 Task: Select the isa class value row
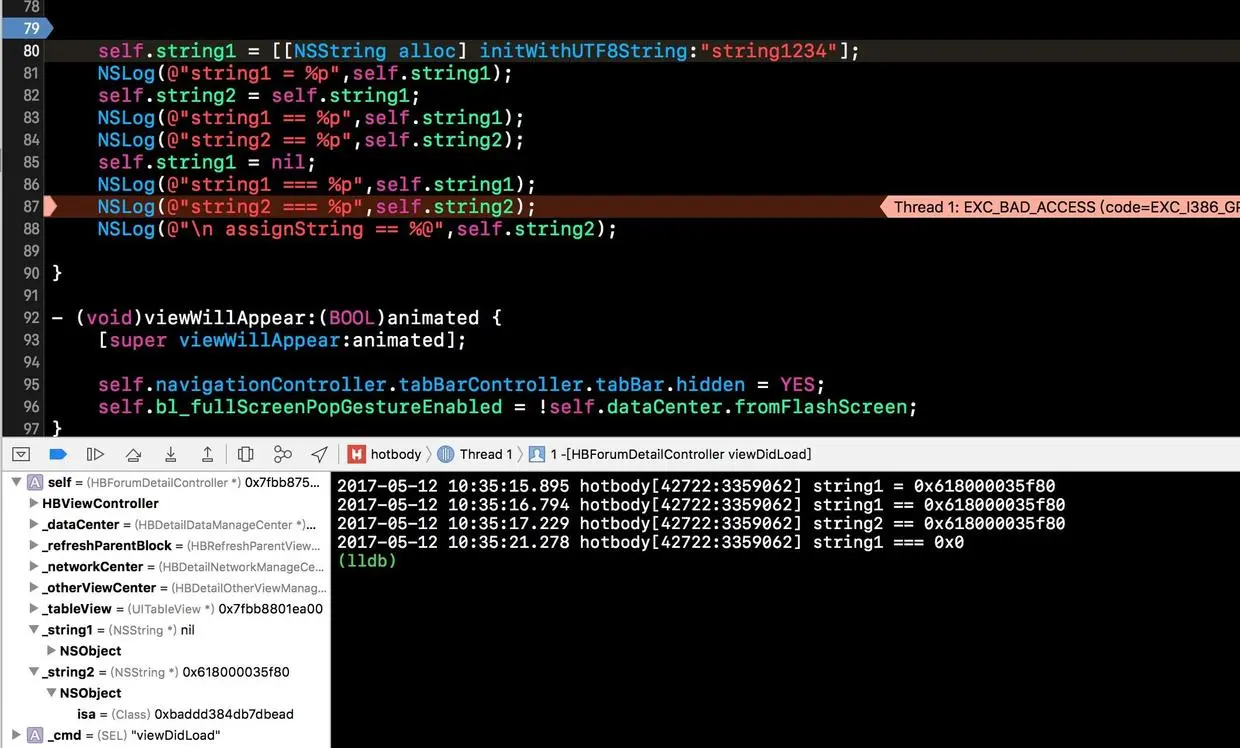(x=186, y=714)
